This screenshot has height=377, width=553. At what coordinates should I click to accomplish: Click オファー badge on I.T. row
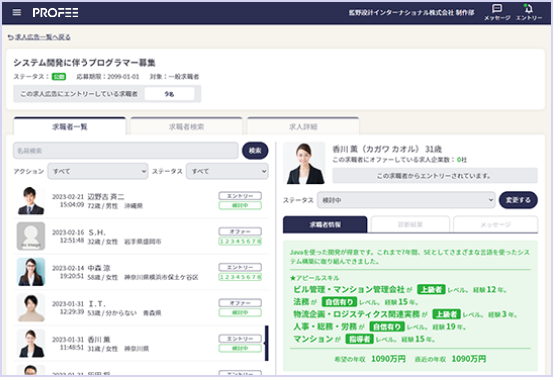(240, 303)
